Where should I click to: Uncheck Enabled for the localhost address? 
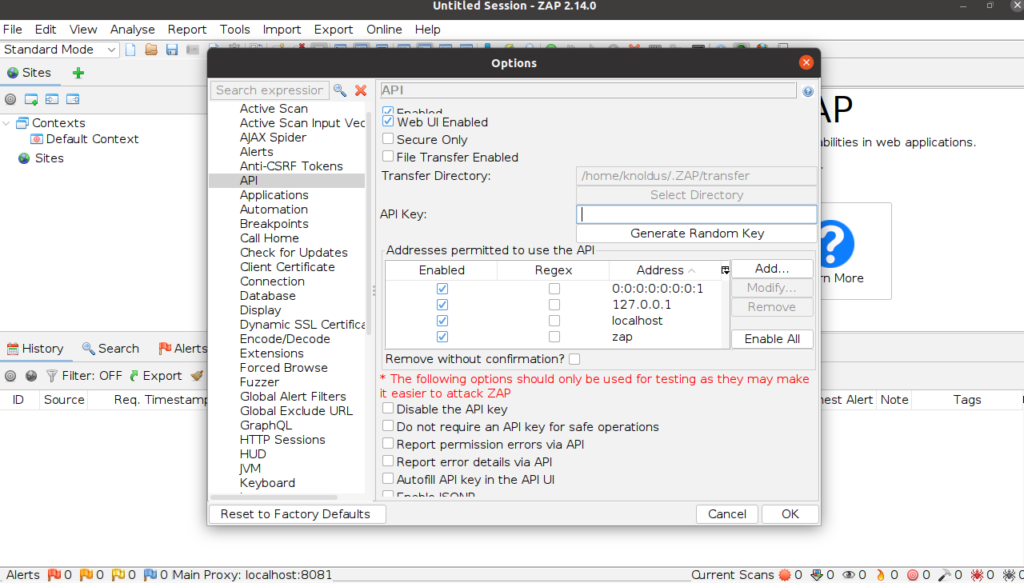[442, 321]
